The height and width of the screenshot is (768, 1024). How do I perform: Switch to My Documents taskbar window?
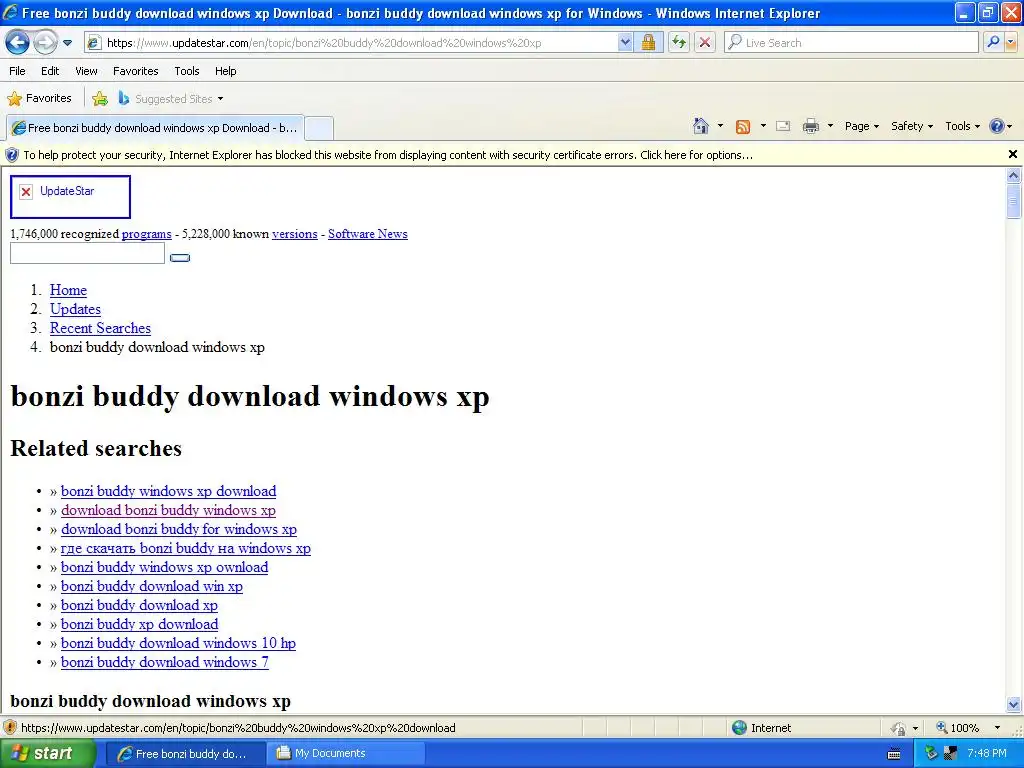(345, 754)
